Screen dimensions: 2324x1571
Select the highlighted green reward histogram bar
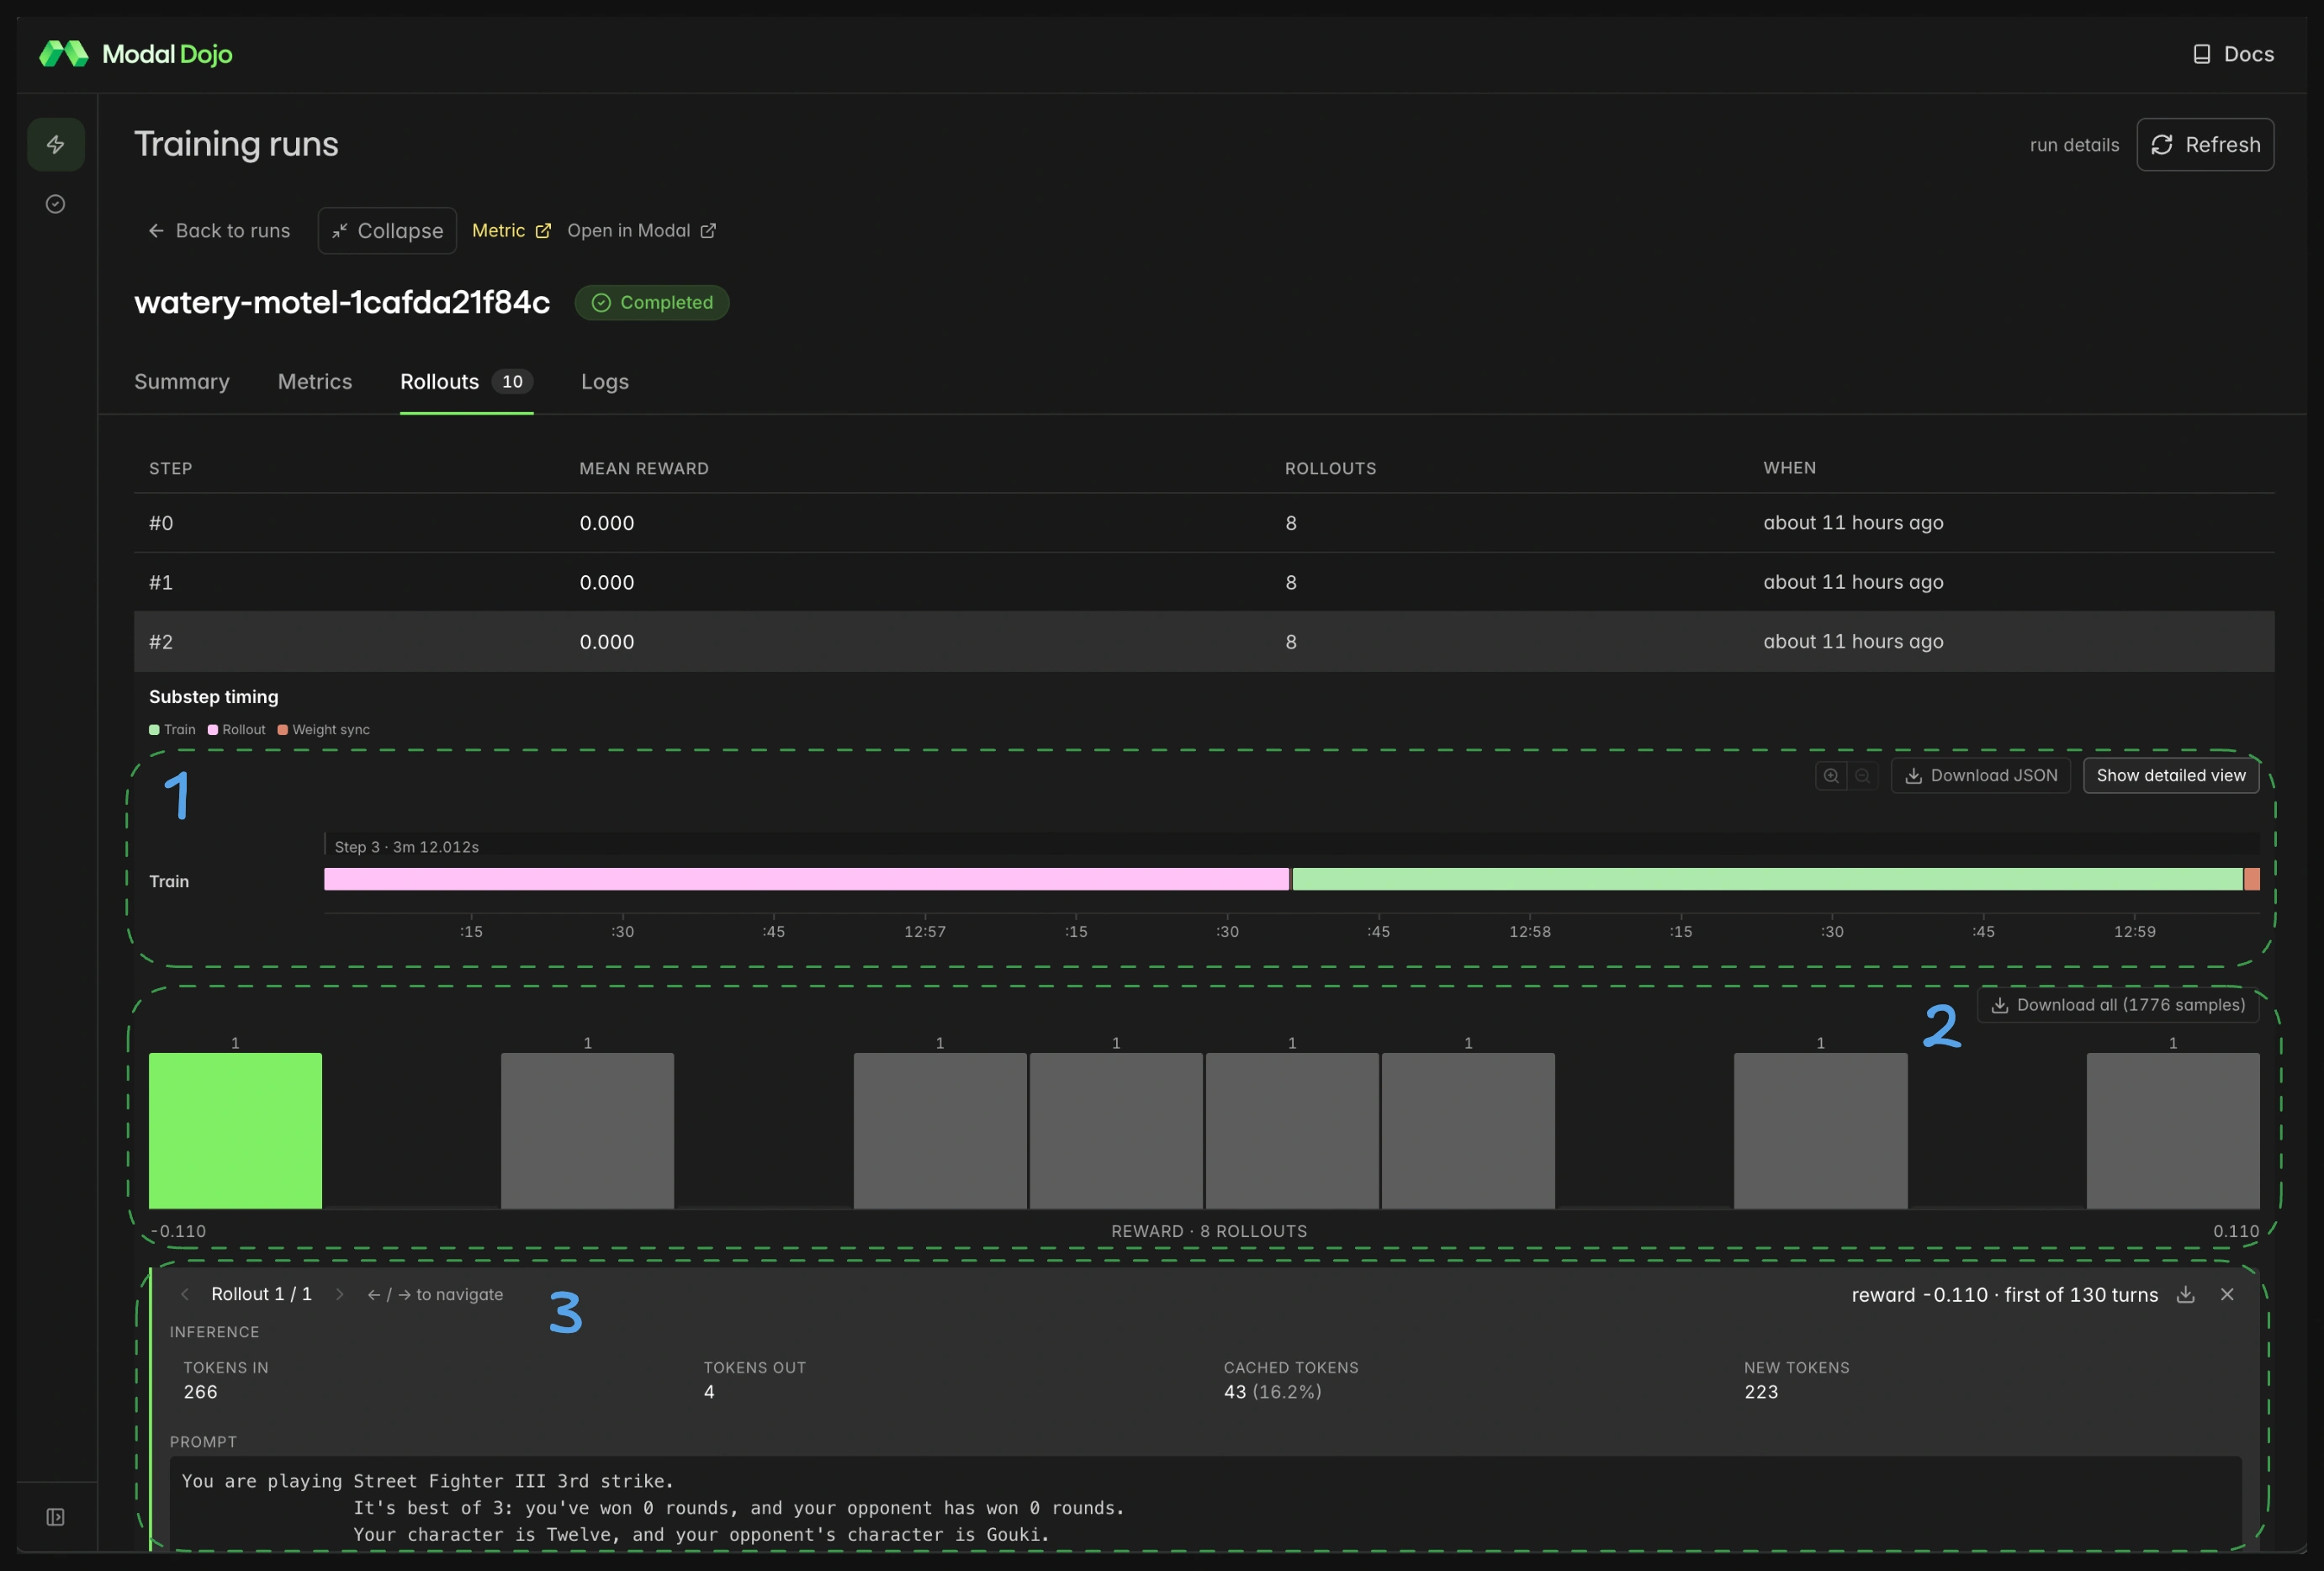[235, 1130]
